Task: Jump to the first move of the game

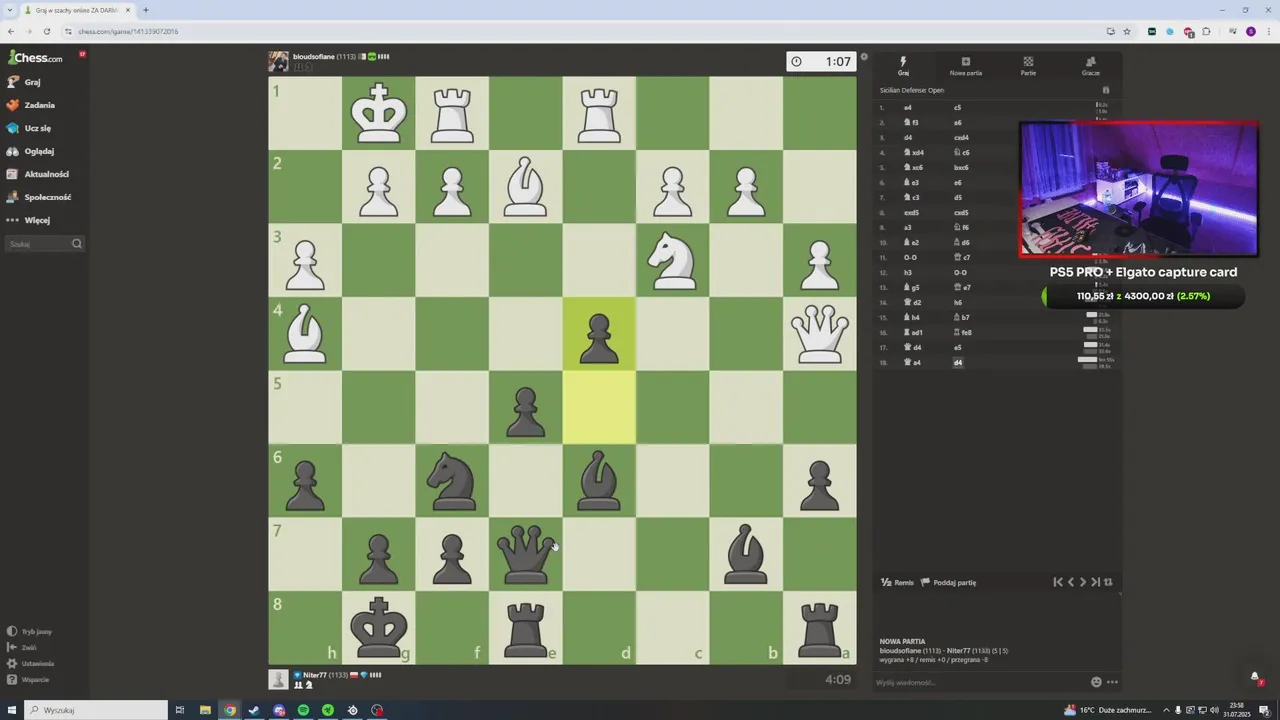Action: coord(1058,582)
